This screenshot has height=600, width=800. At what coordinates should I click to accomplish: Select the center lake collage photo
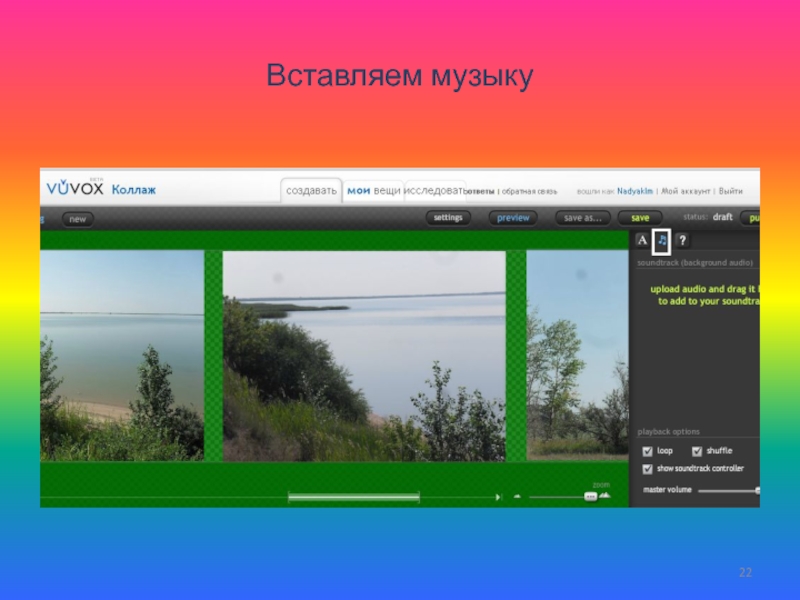tap(364, 356)
